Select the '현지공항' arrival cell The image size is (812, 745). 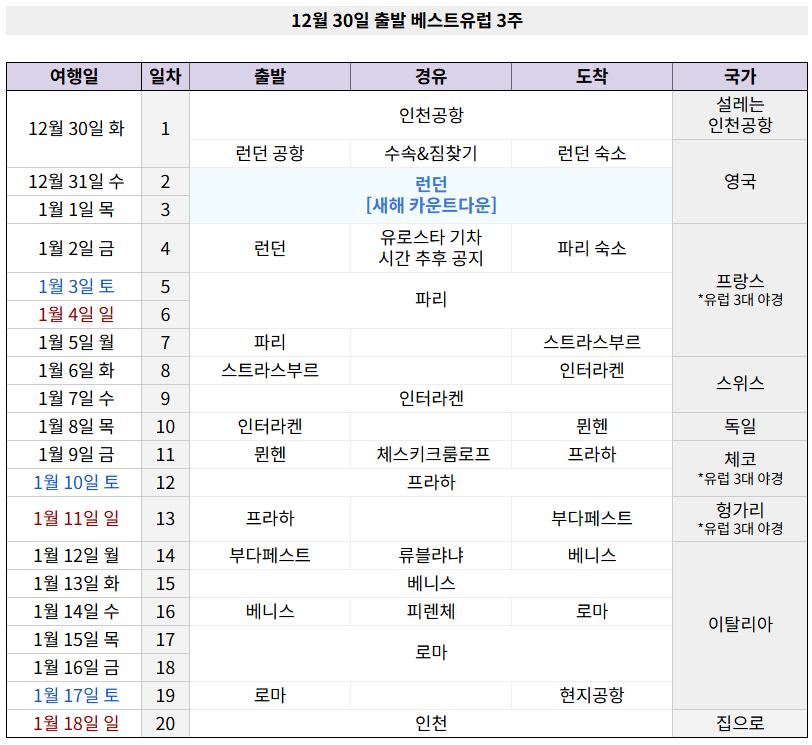(x=592, y=696)
